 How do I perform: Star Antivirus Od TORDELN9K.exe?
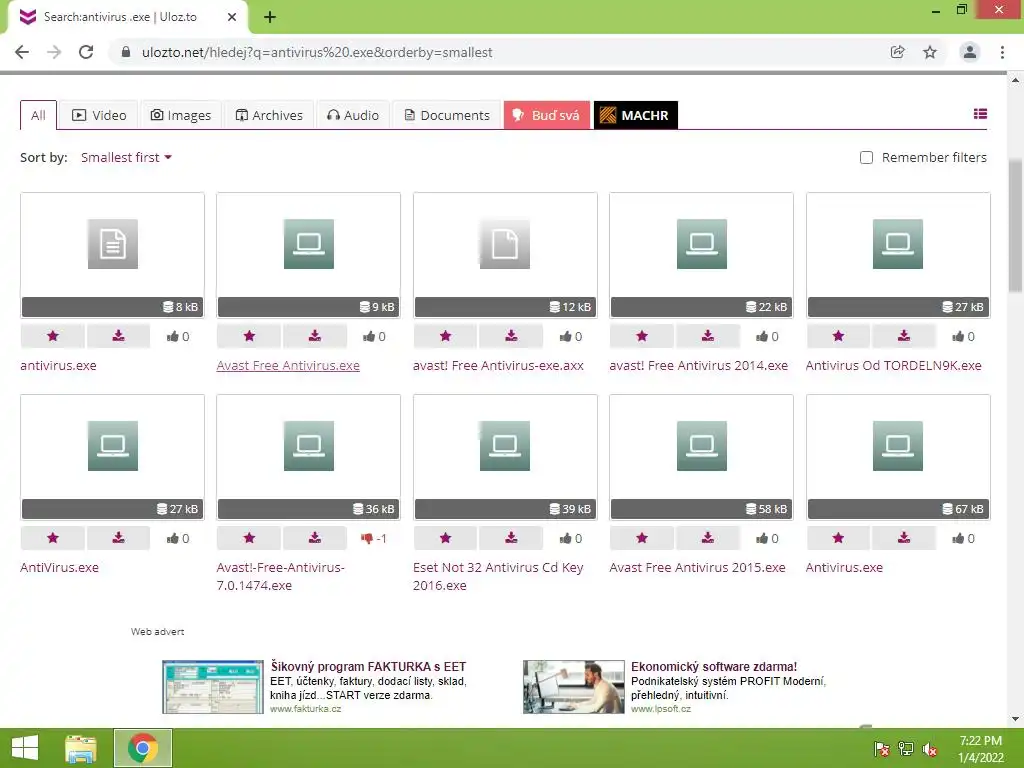839,336
